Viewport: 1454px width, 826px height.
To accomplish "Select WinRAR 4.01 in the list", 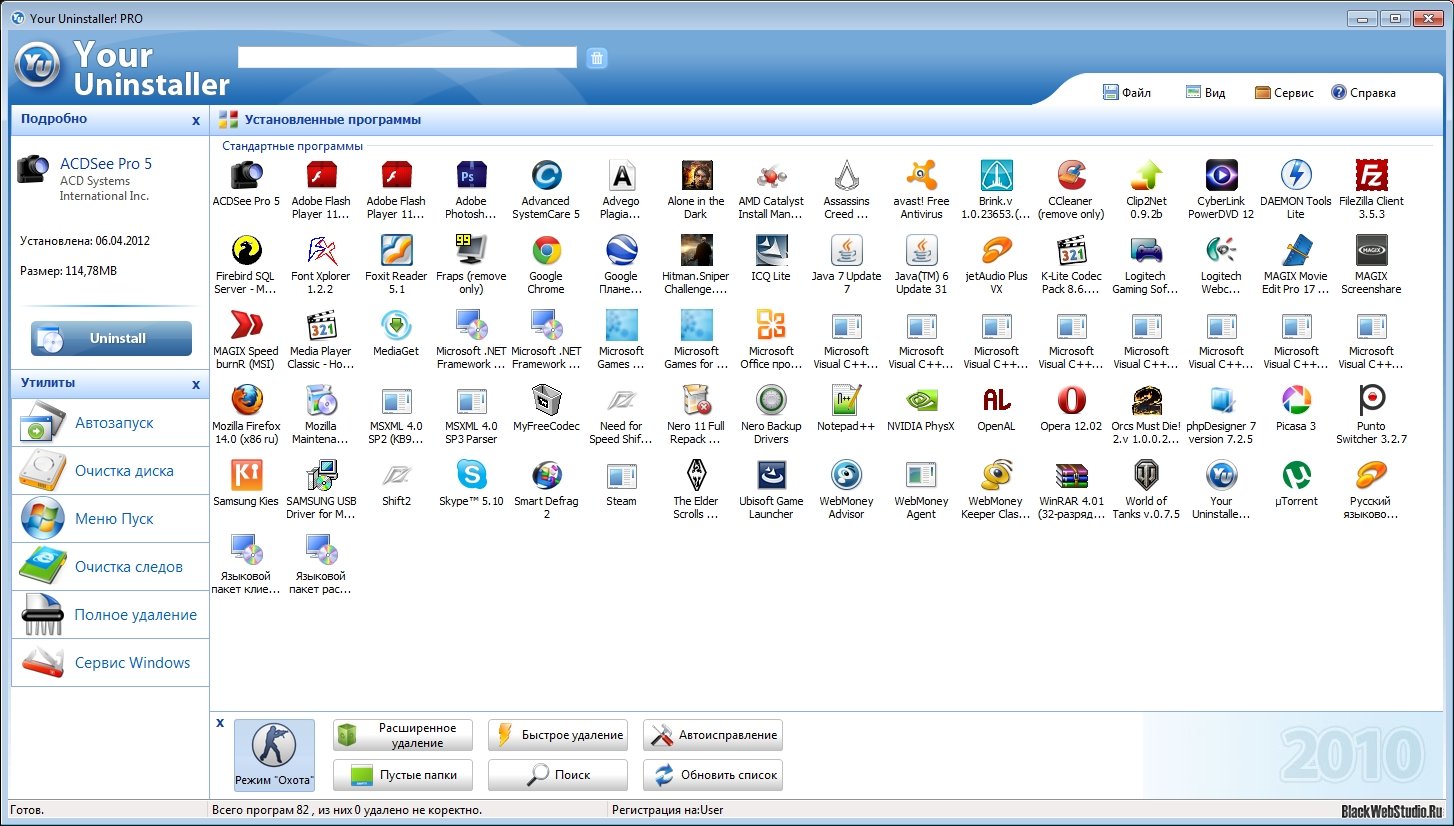I will click(1071, 475).
